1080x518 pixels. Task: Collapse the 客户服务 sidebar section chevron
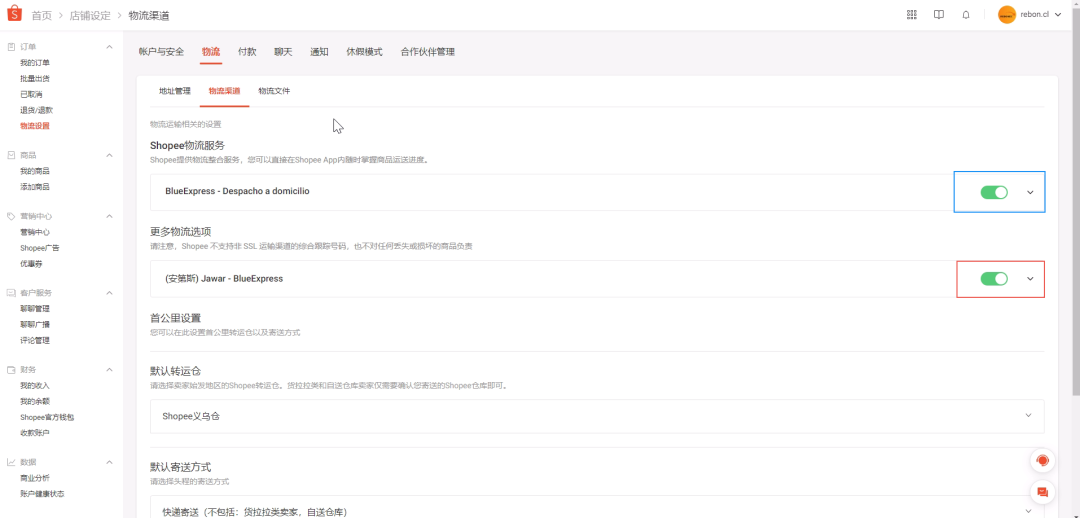point(109,293)
